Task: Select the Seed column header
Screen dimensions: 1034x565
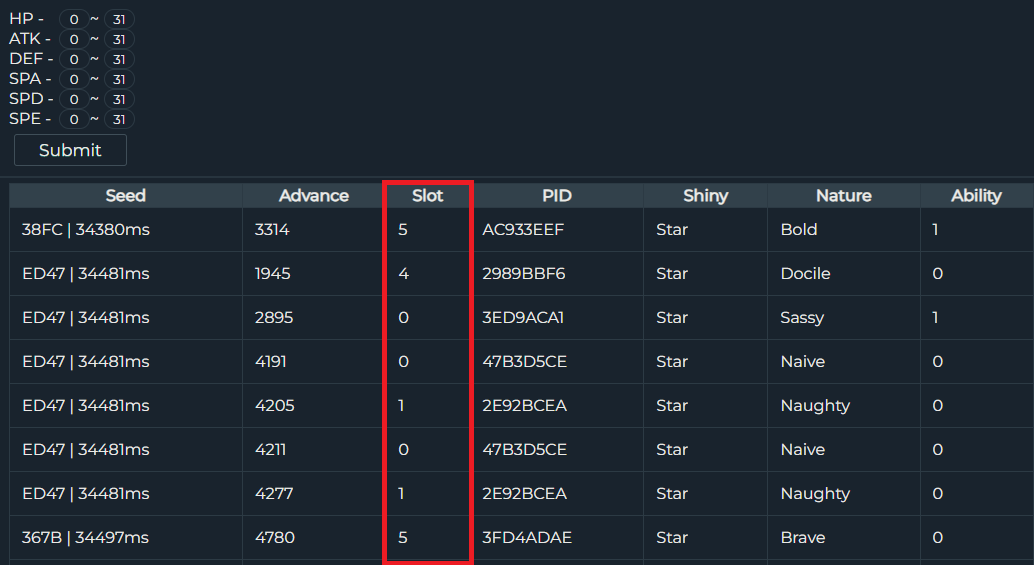Action: click(x=126, y=196)
